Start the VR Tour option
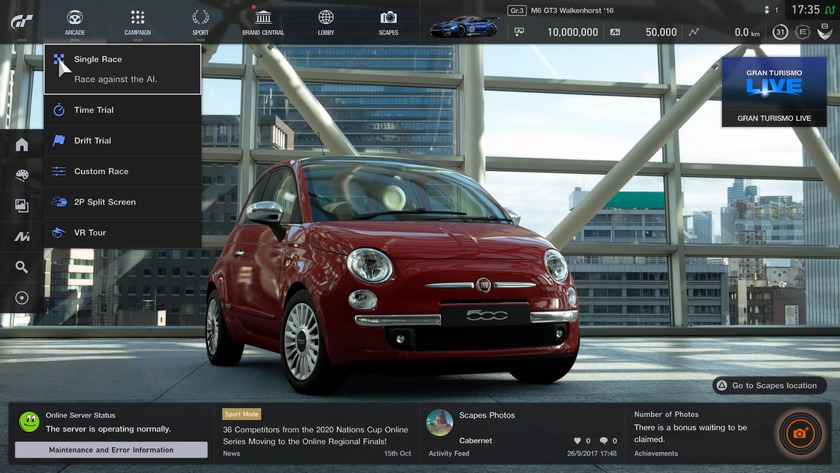Image resolution: width=840 pixels, height=473 pixels. [123, 232]
